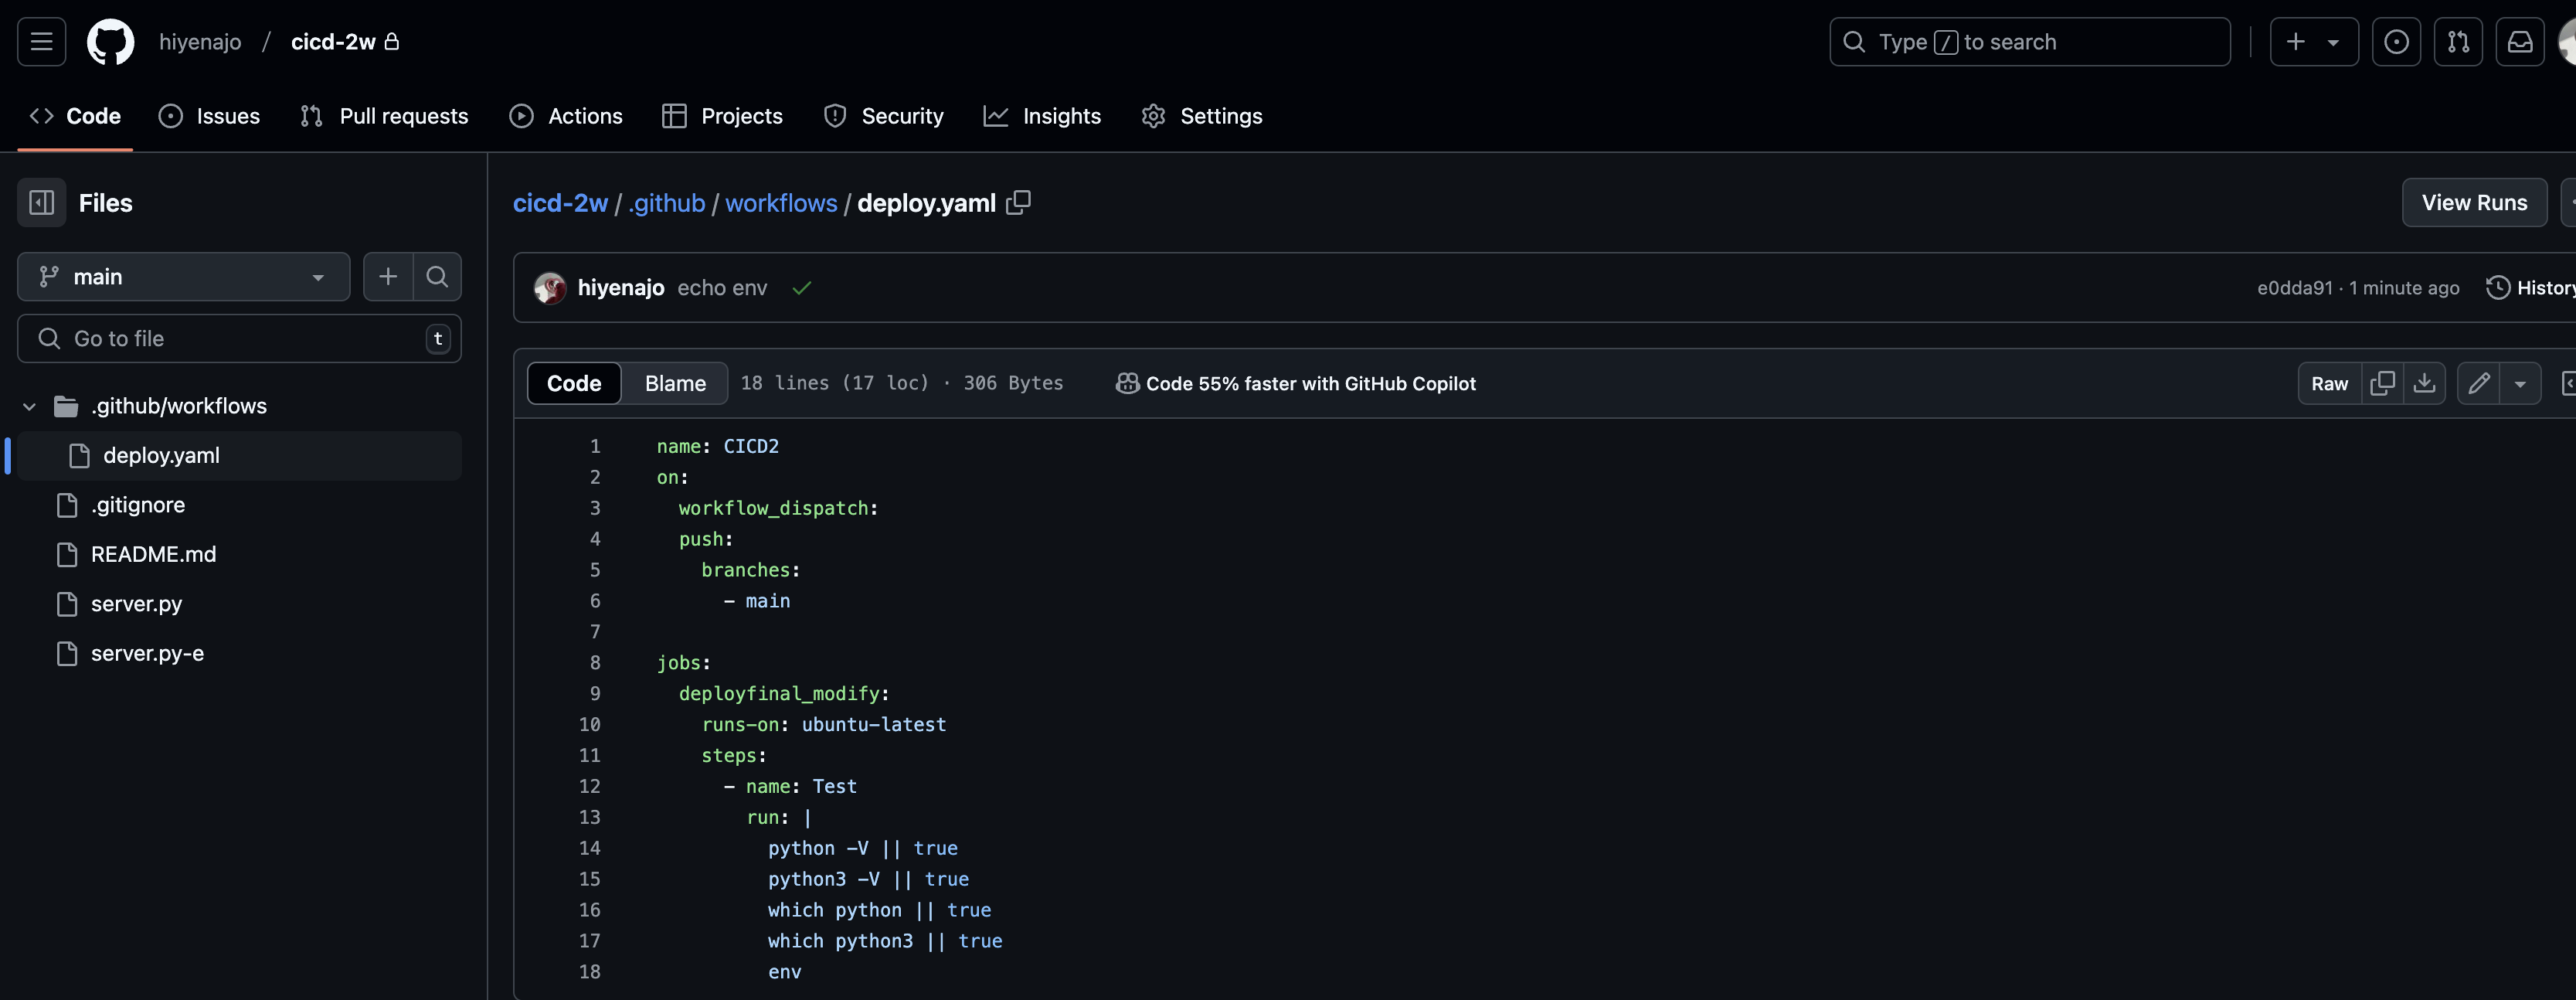Focus the Go to file field
2576x1000 pixels.
[x=239, y=339]
